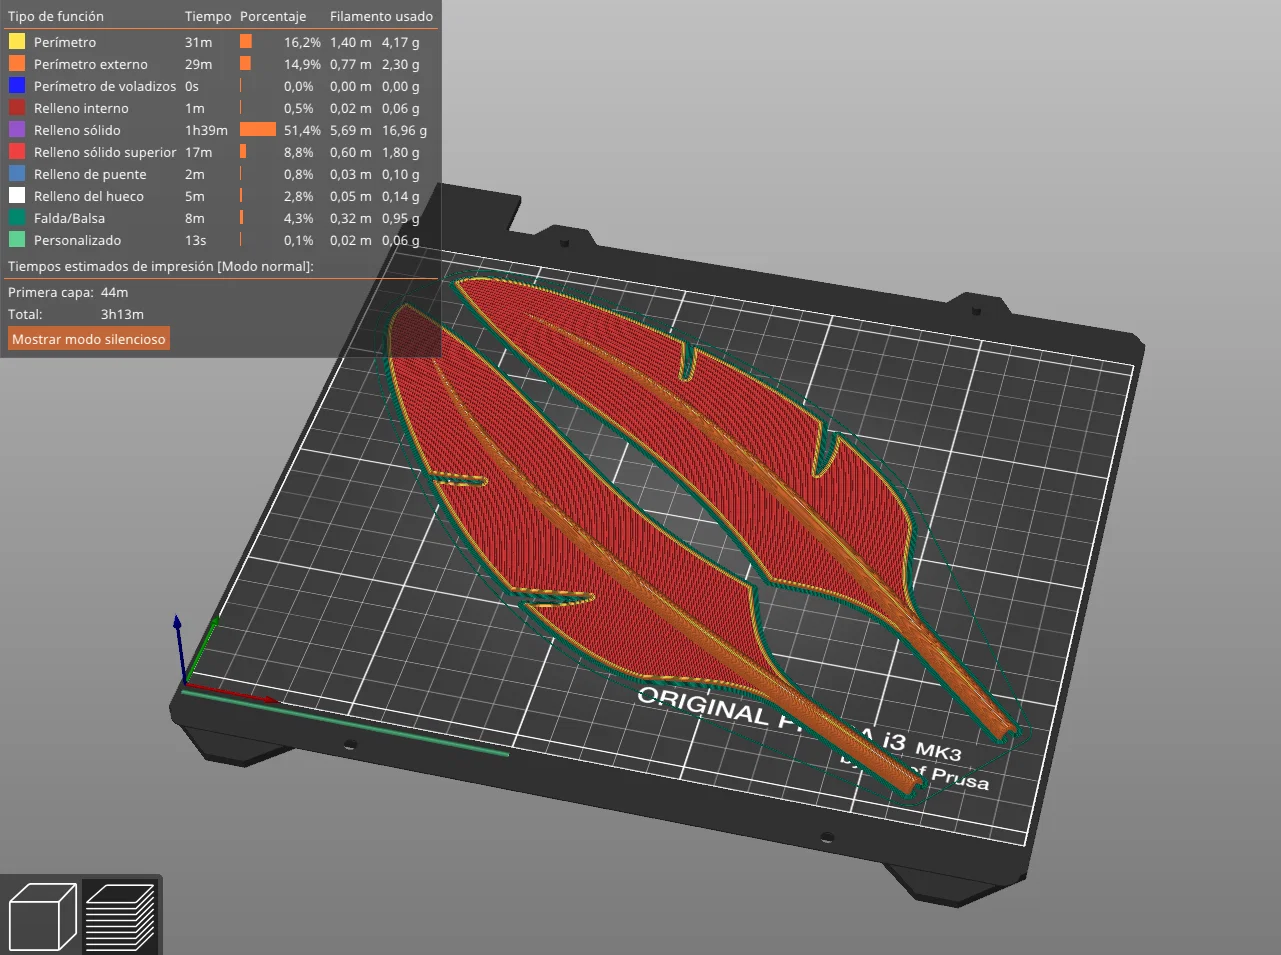
Task: Toggle dark red Relleno interno swatch
Action: 17,108
